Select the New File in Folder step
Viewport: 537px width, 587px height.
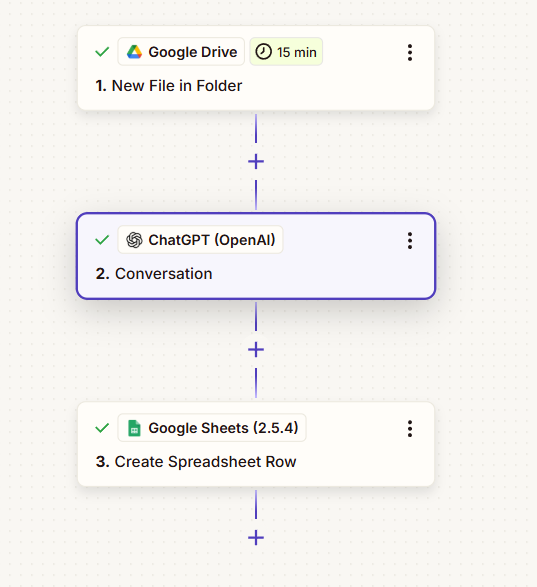pyautogui.click(x=169, y=86)
